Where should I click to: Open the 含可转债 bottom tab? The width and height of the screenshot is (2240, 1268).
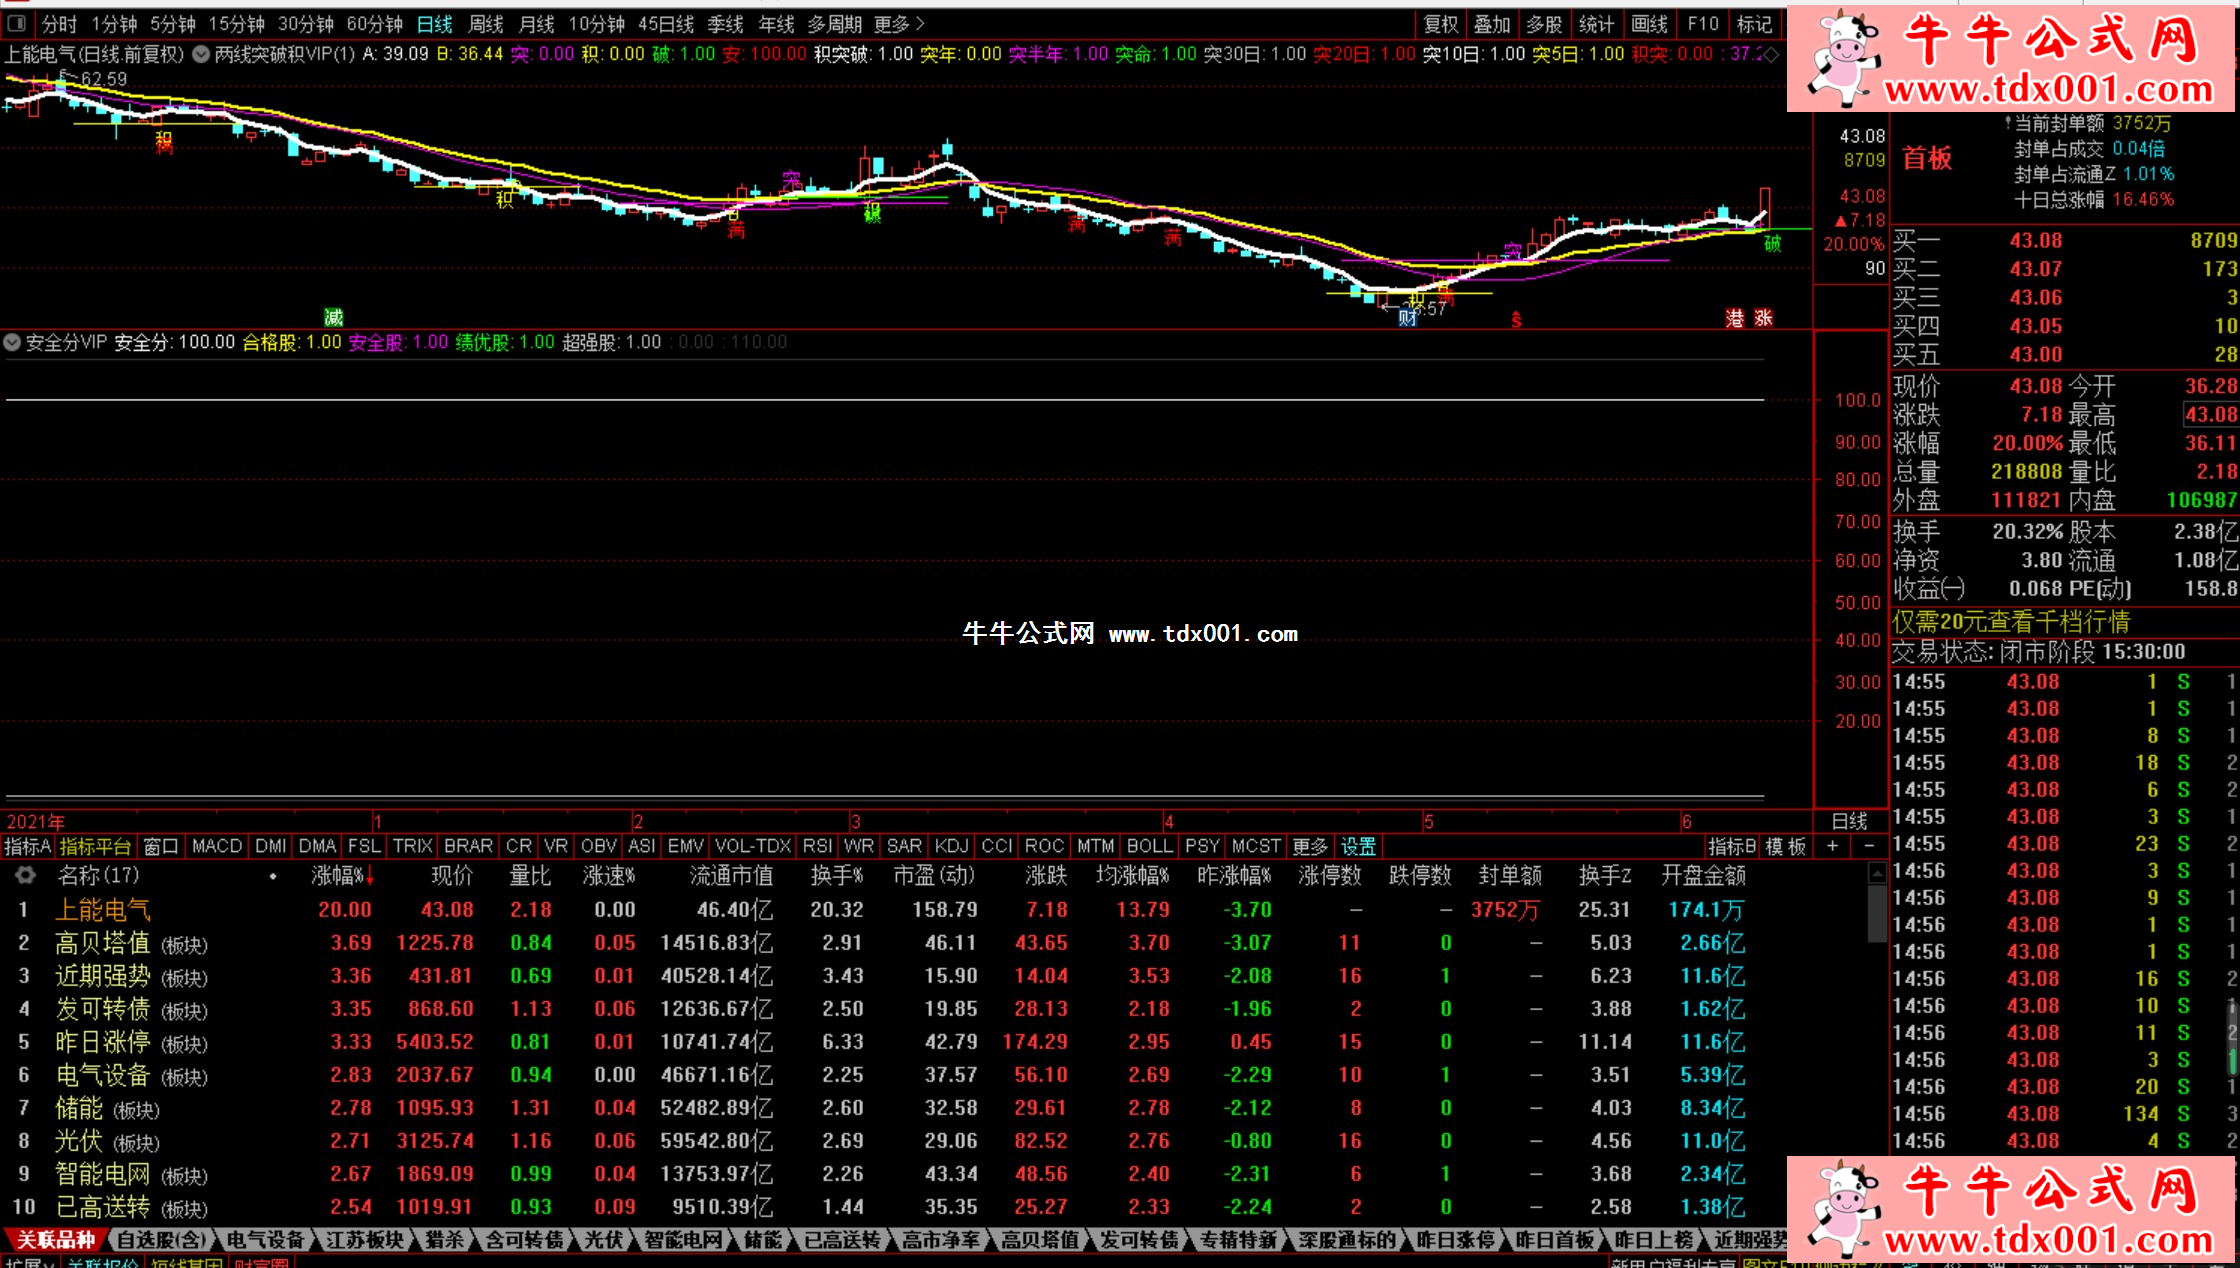click(x=524, y=1239)
